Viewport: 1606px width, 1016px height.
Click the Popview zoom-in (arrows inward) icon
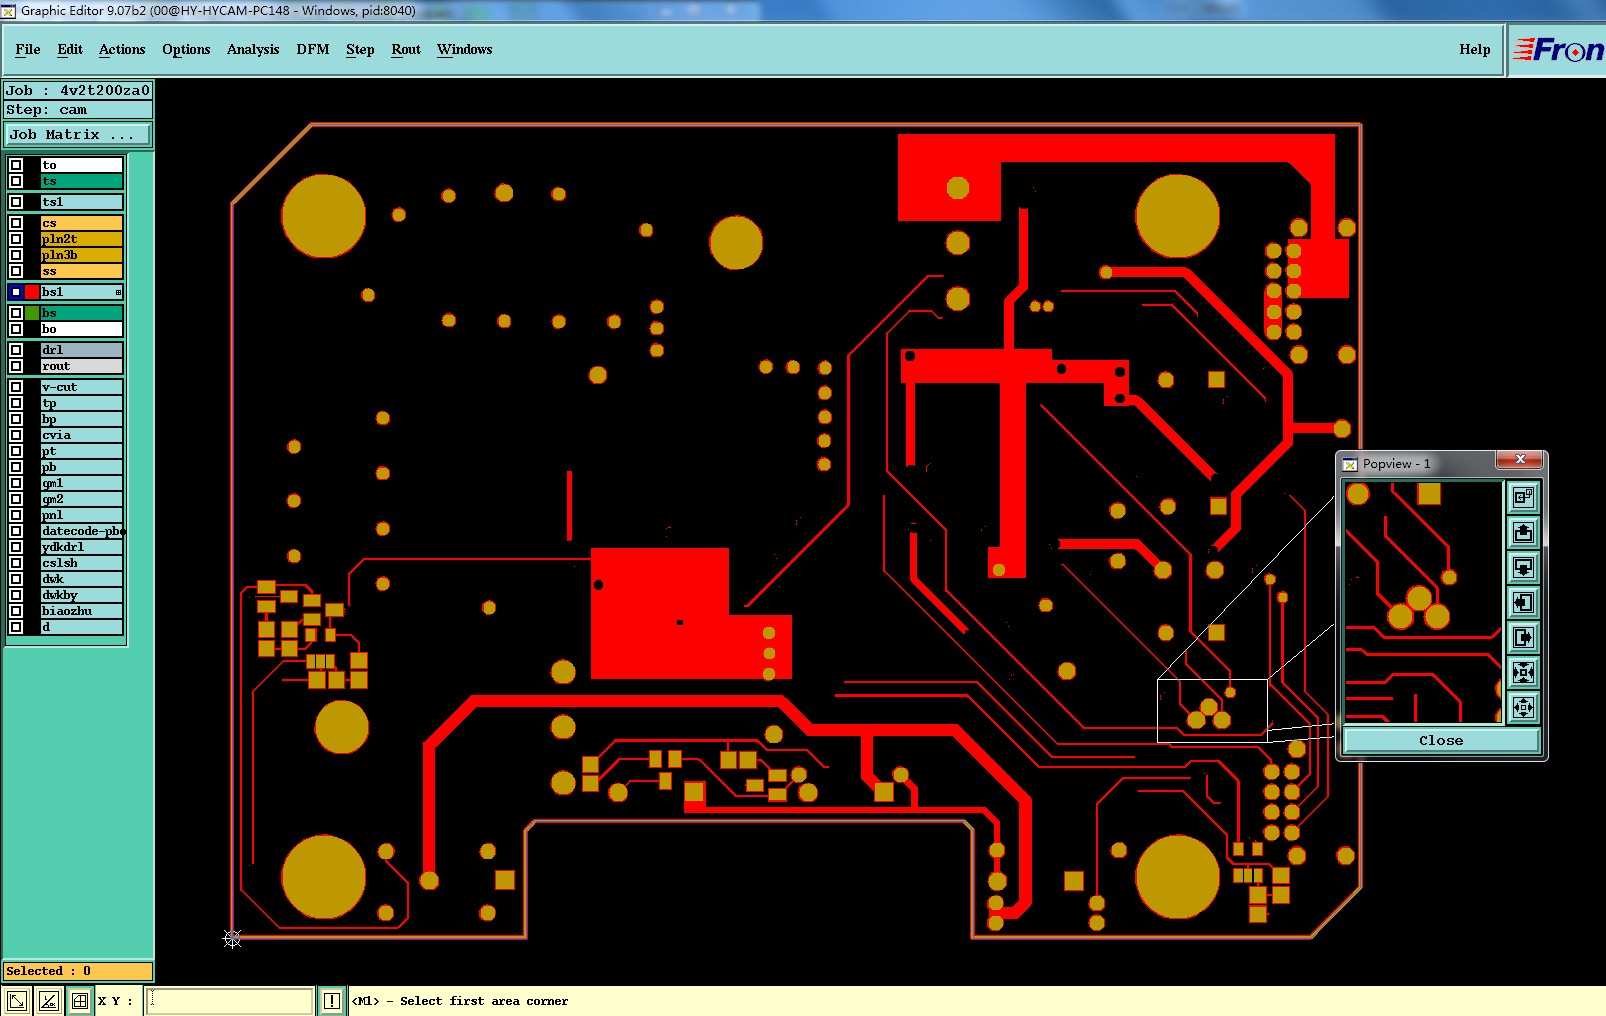tap(1523, 672)
